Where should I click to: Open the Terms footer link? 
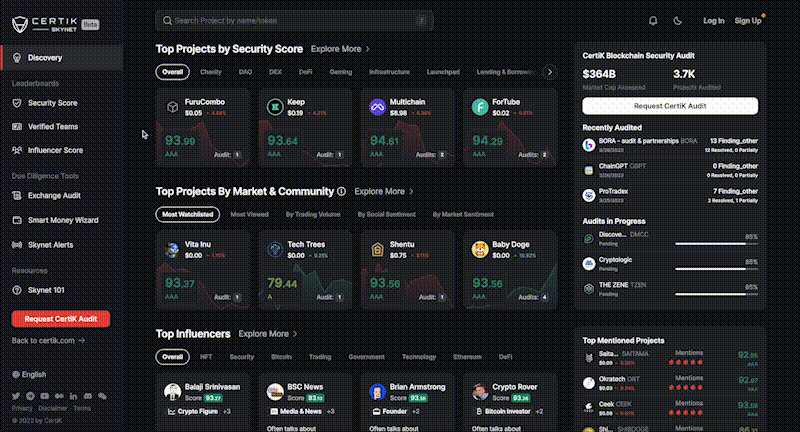click(x=82, y=409)
